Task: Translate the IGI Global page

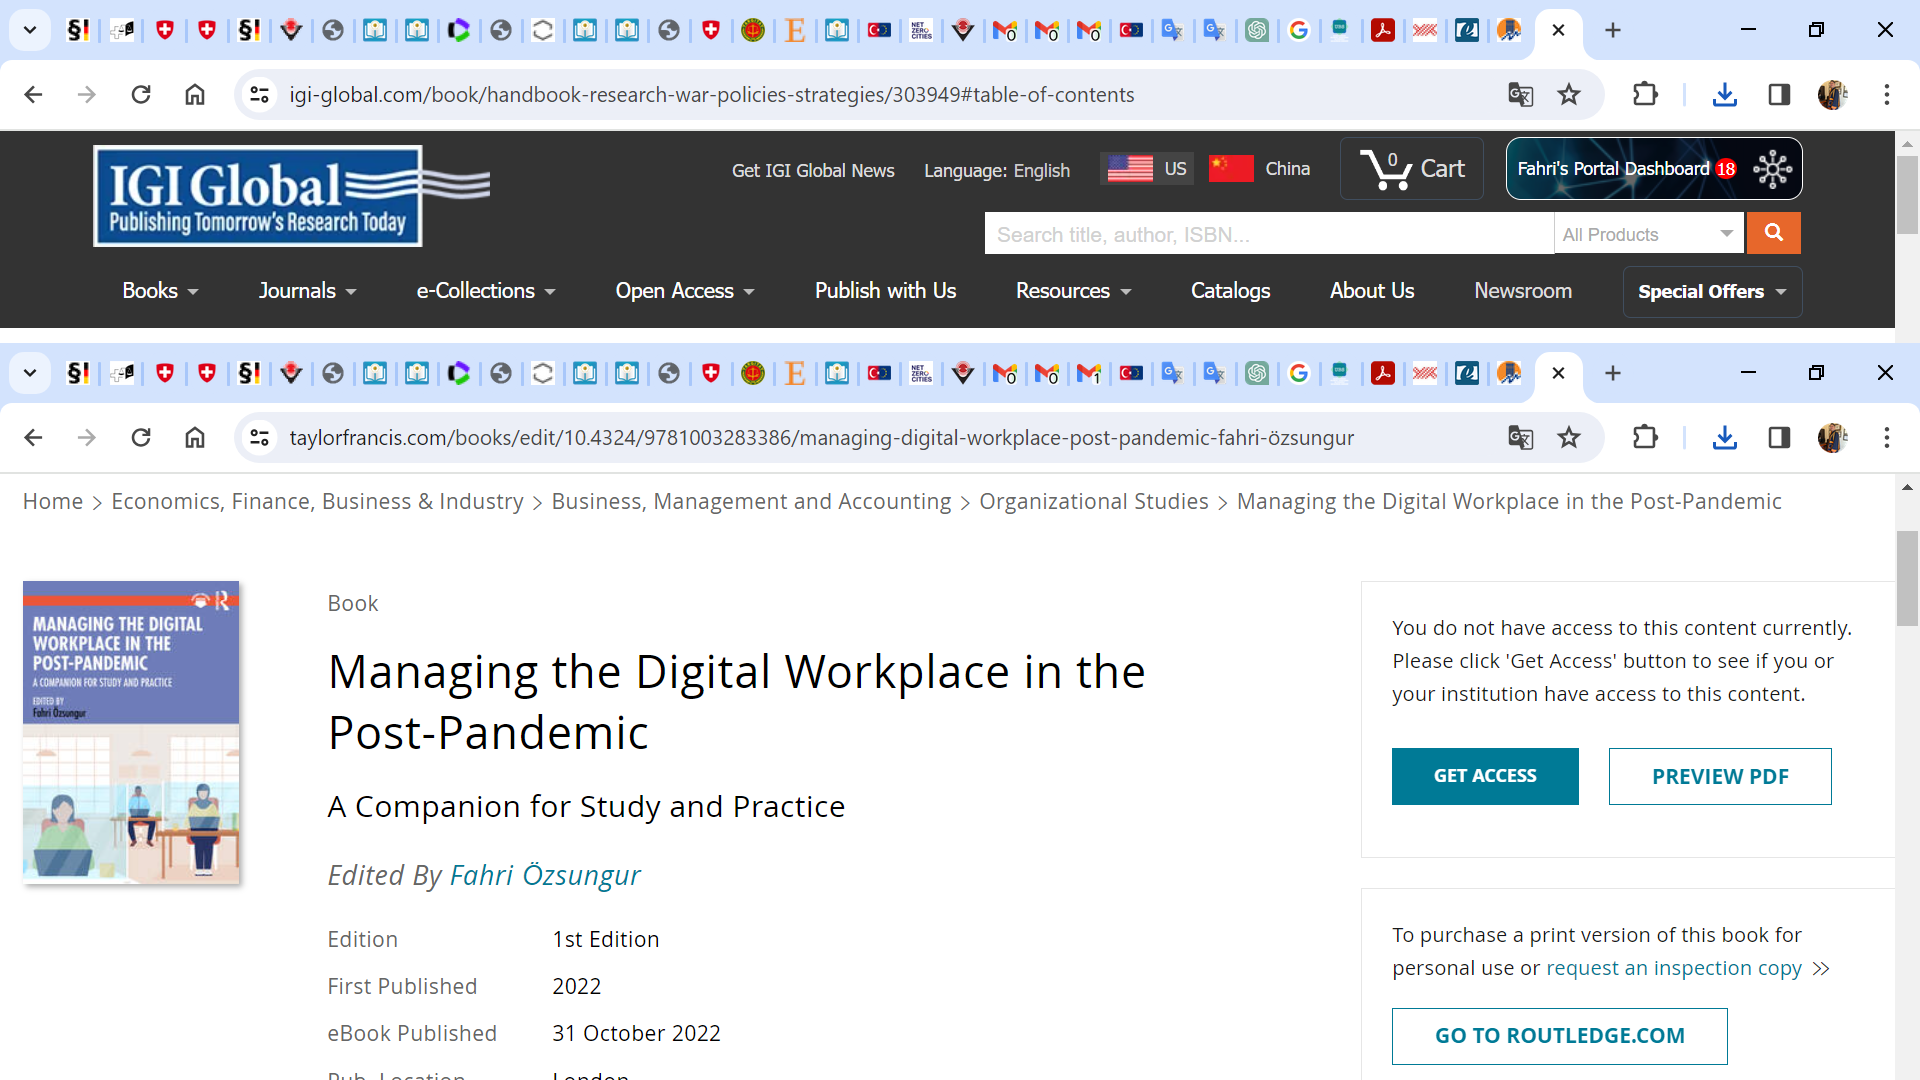Action: [x=1521, y=94]
